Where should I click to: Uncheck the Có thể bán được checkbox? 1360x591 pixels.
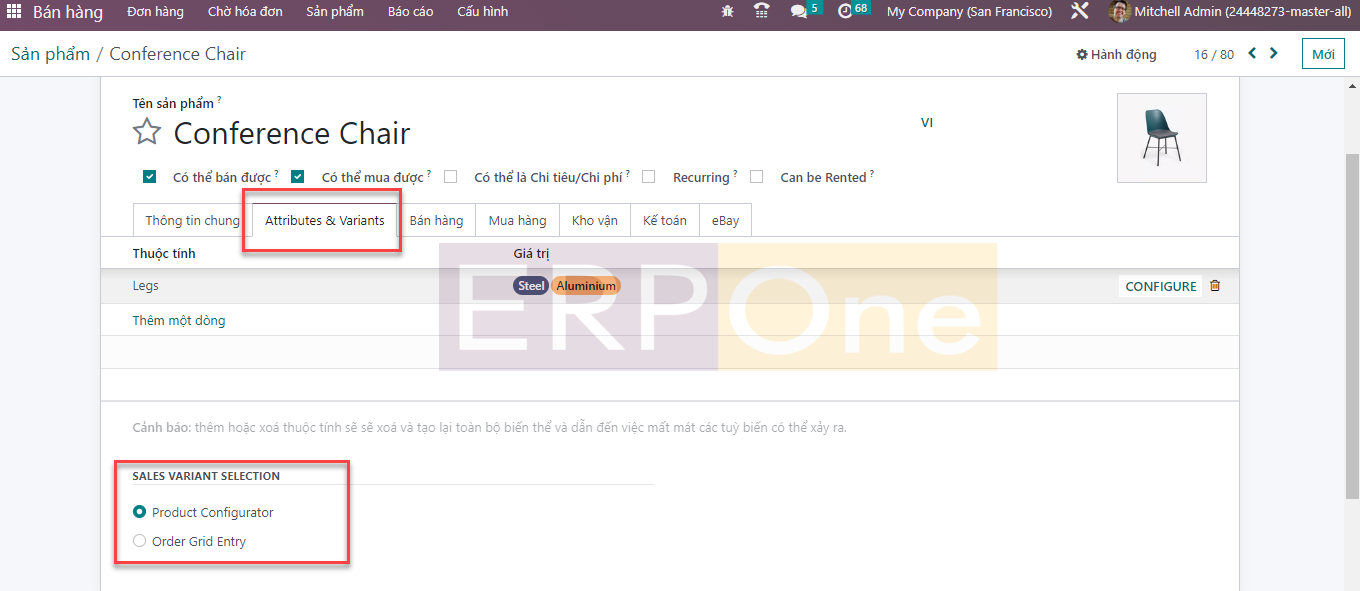coord(150,177)
